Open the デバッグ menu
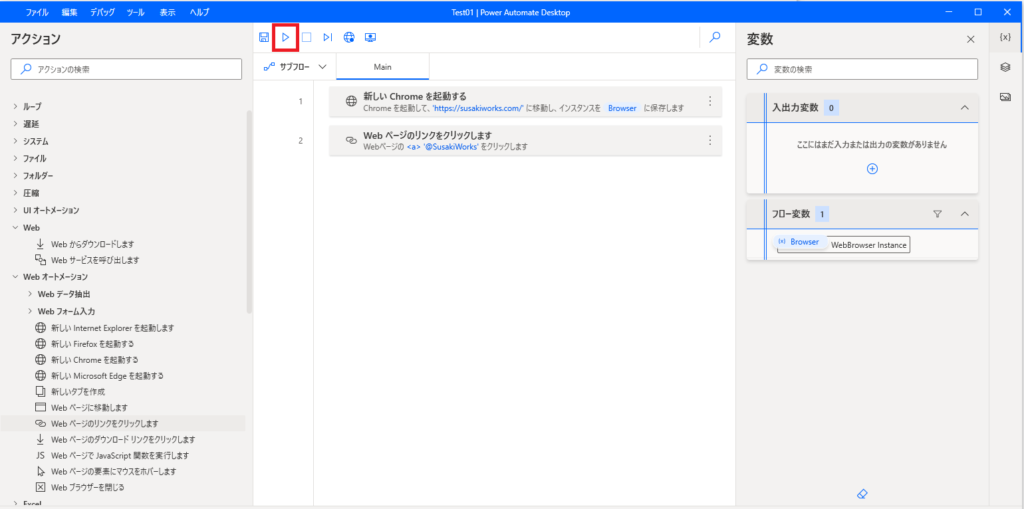 coord(102,12)
